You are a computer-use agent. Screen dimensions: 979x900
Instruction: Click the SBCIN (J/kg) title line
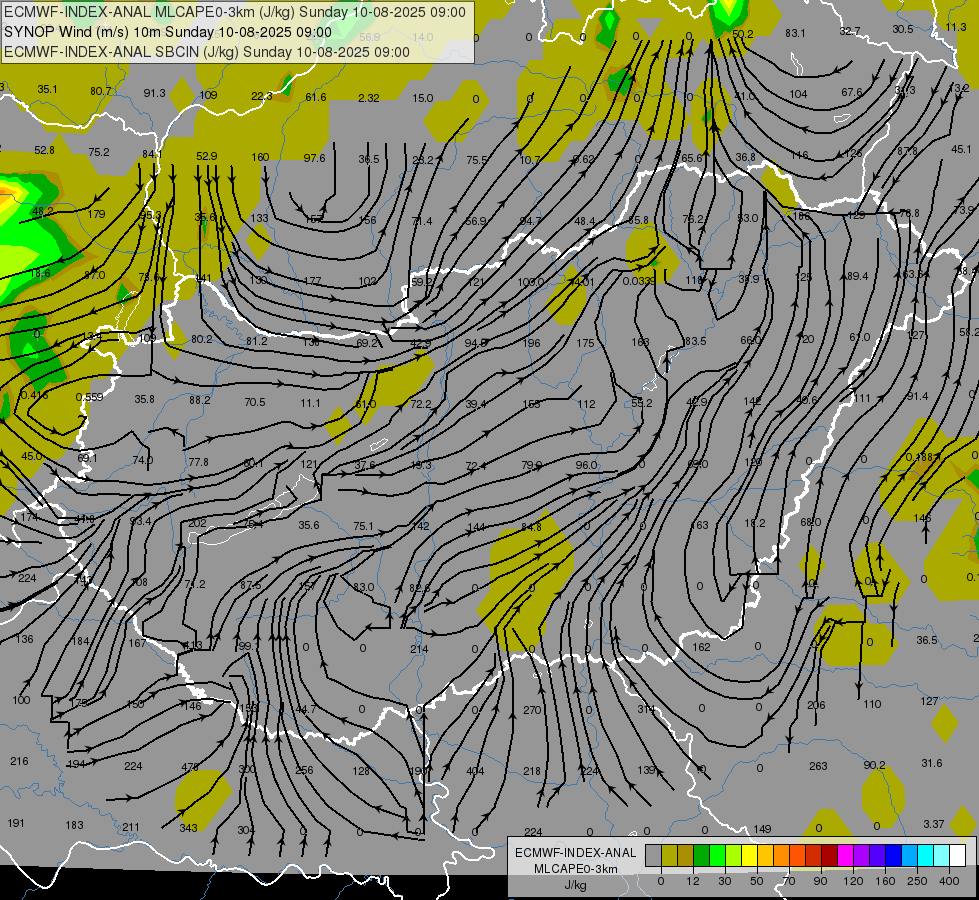[207, 52]
